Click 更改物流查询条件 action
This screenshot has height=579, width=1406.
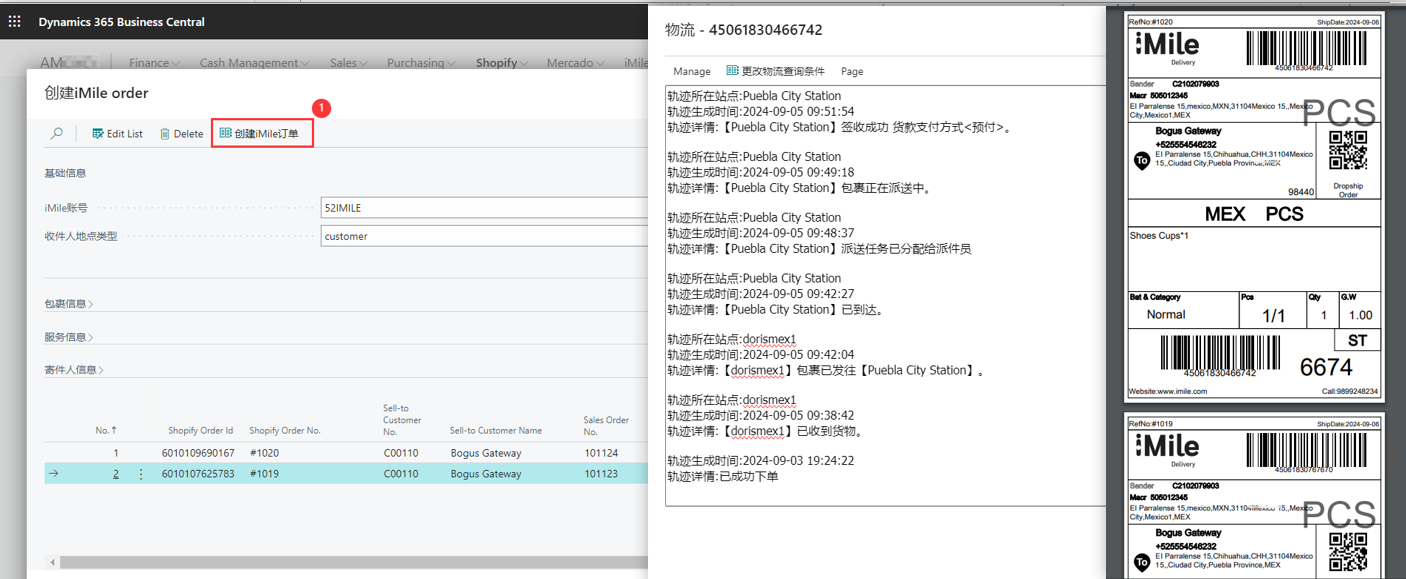coord(775,71)
